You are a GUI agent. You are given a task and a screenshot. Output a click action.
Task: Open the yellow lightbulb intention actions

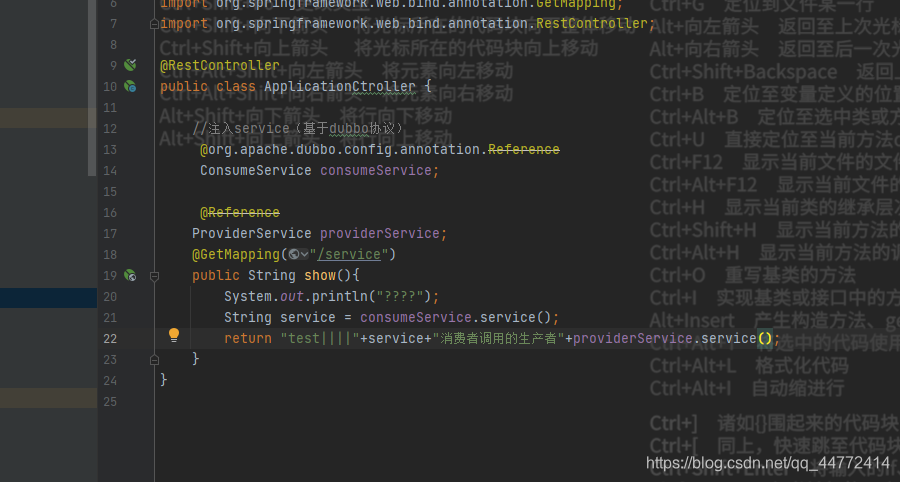pyautogui.click(x=174, y=335)
